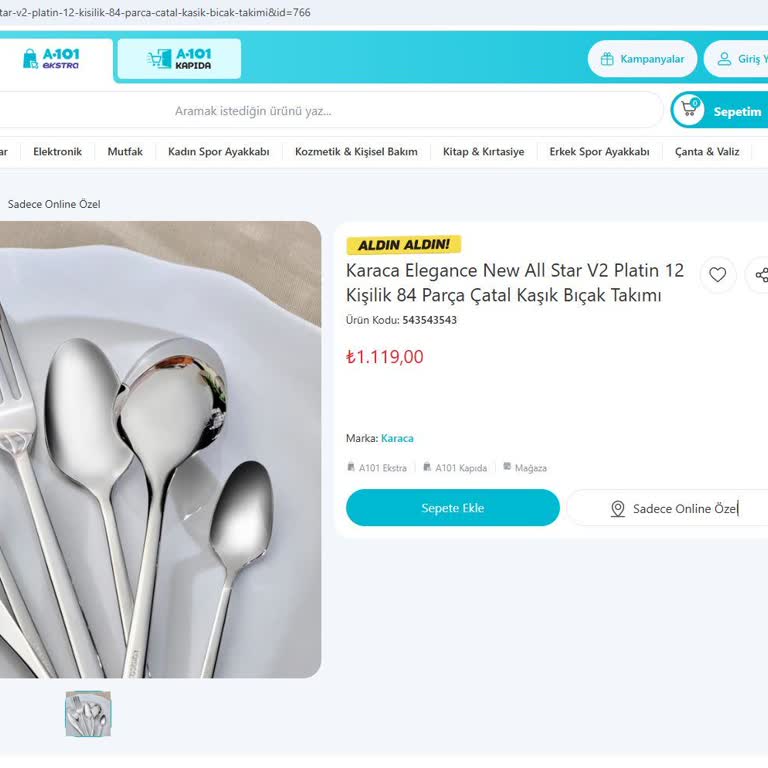Open the shopping cart (Sepetim) icon
The image size is (768, 768).
[689, 110]
